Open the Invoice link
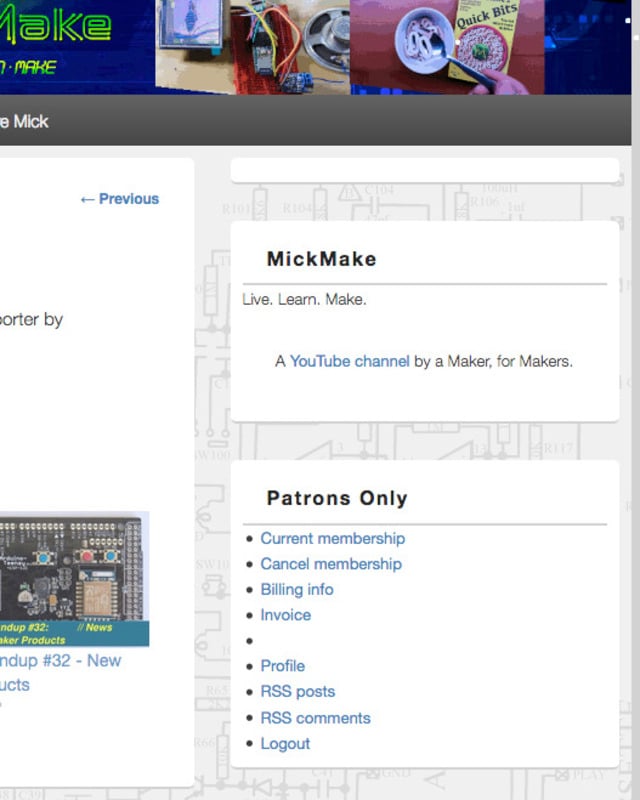The image size is (640, 800). (286, 615)
